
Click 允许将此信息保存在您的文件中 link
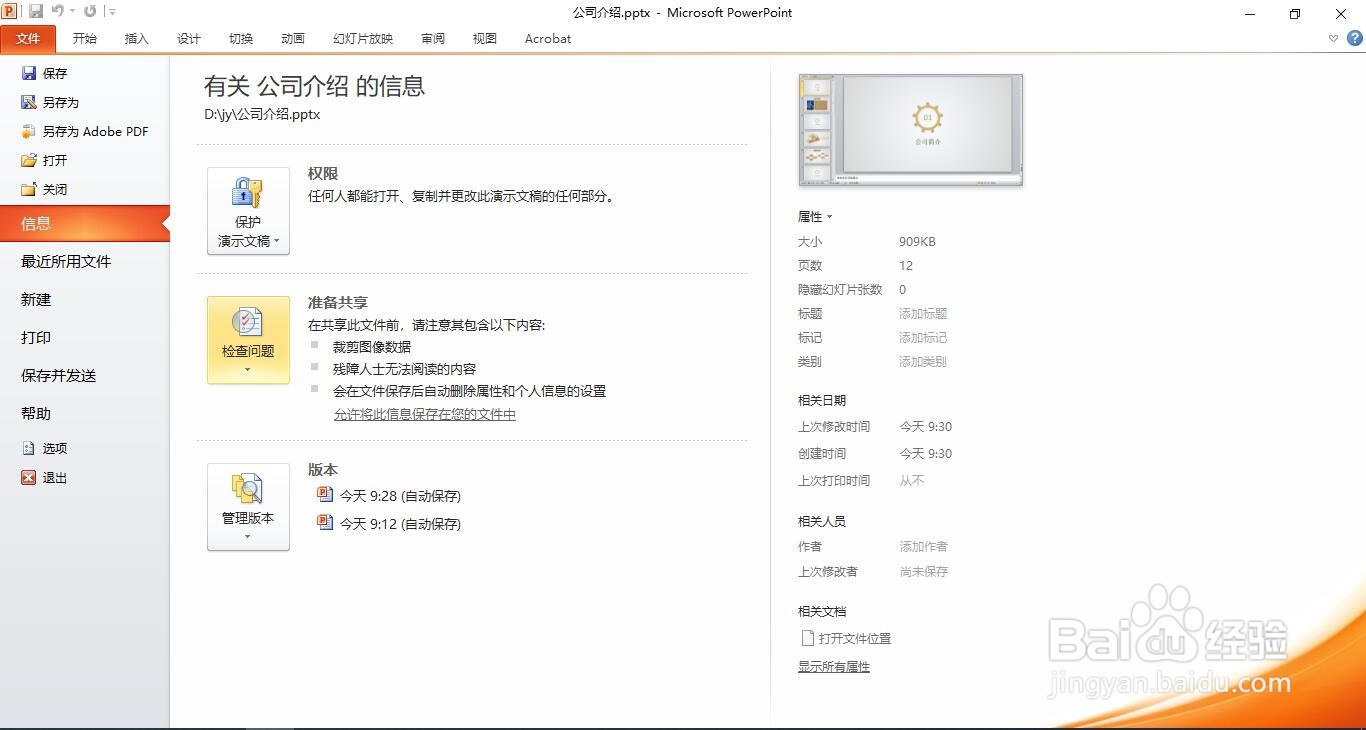coord(425,414)
